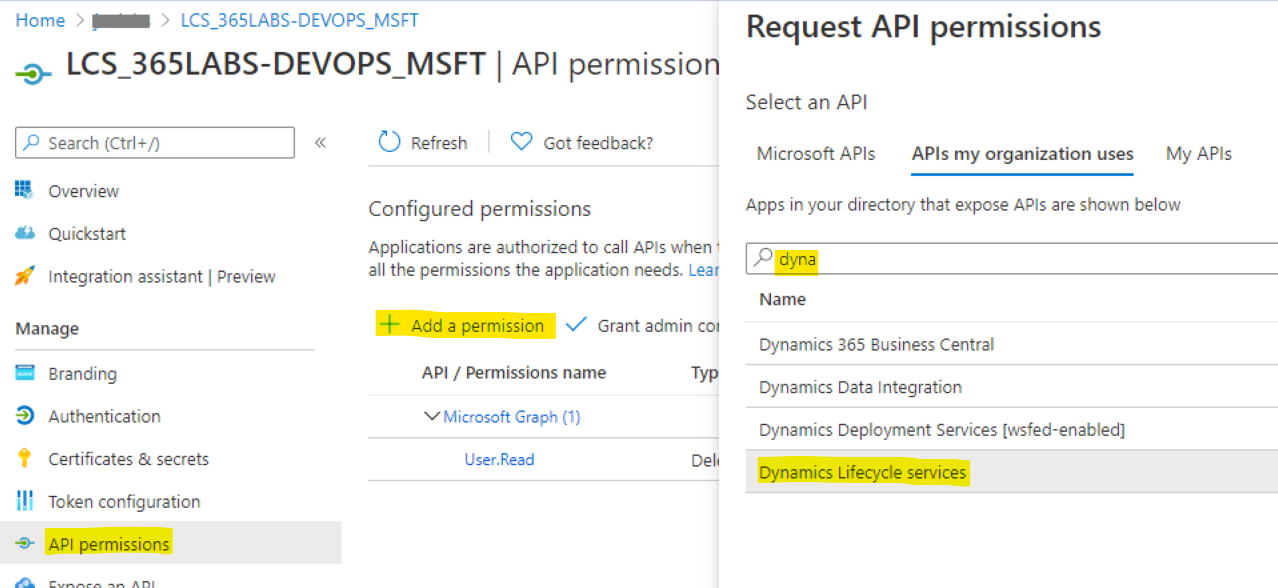Open Certificates & secrets page

click(128, 459)
